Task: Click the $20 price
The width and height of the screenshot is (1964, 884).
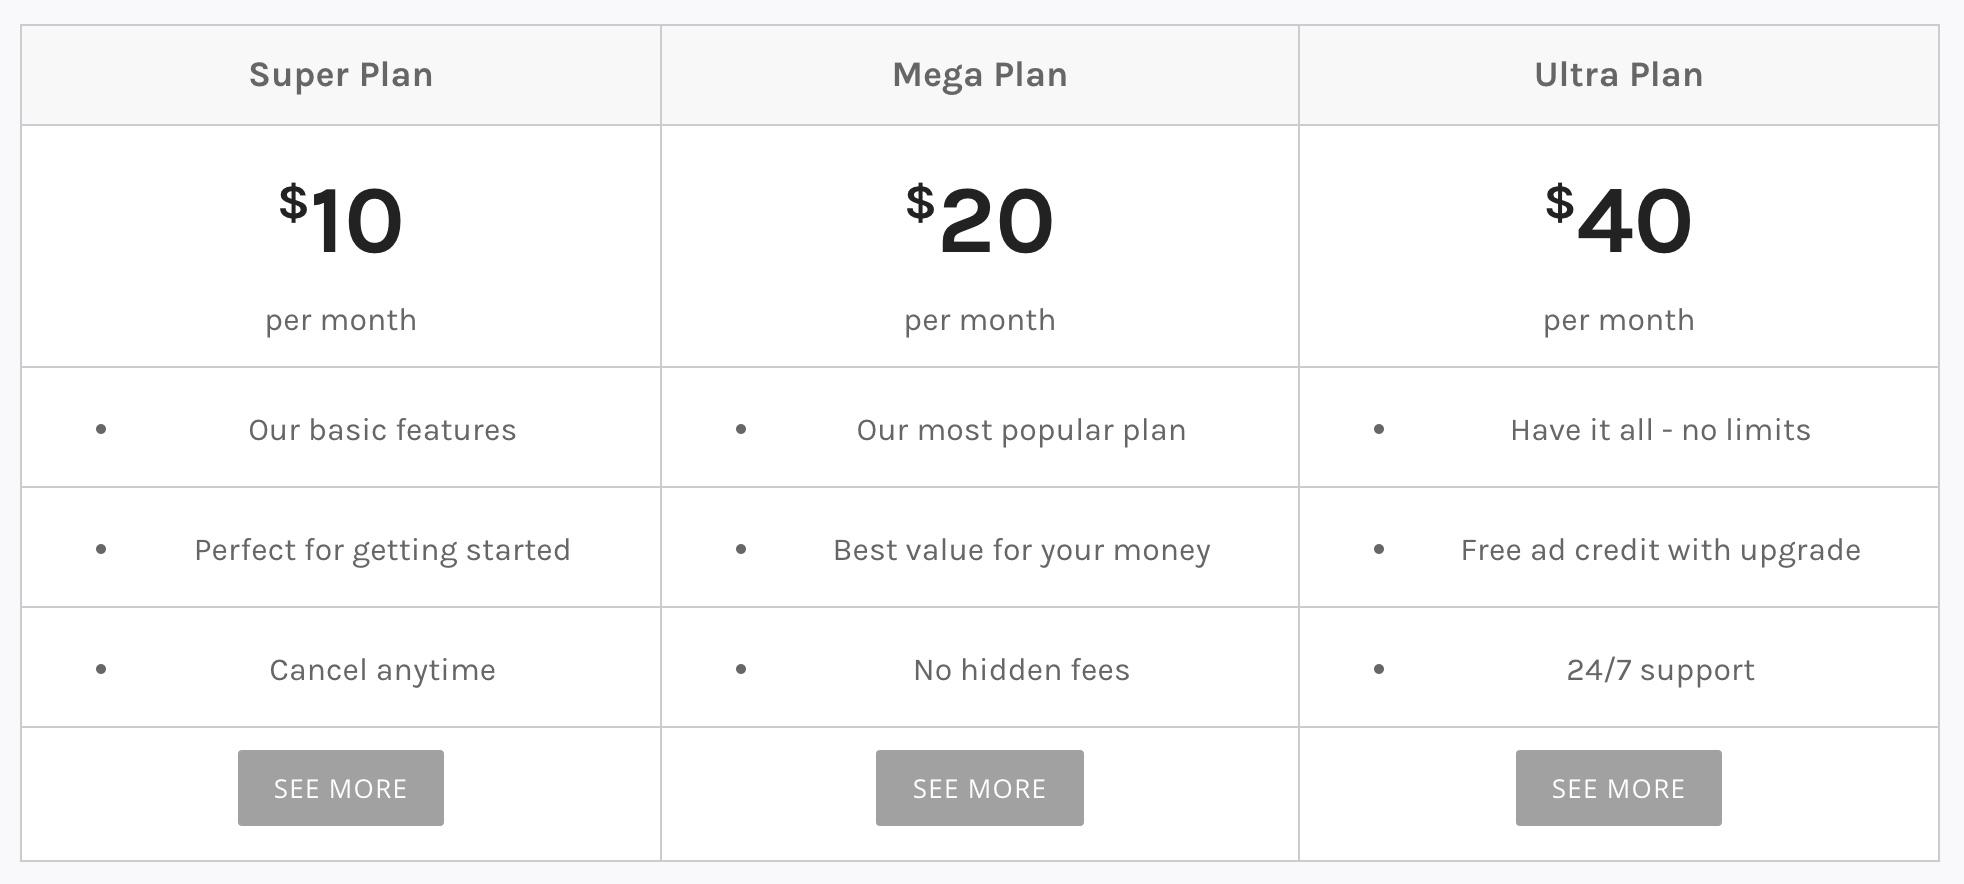Action: pos(980,219)
